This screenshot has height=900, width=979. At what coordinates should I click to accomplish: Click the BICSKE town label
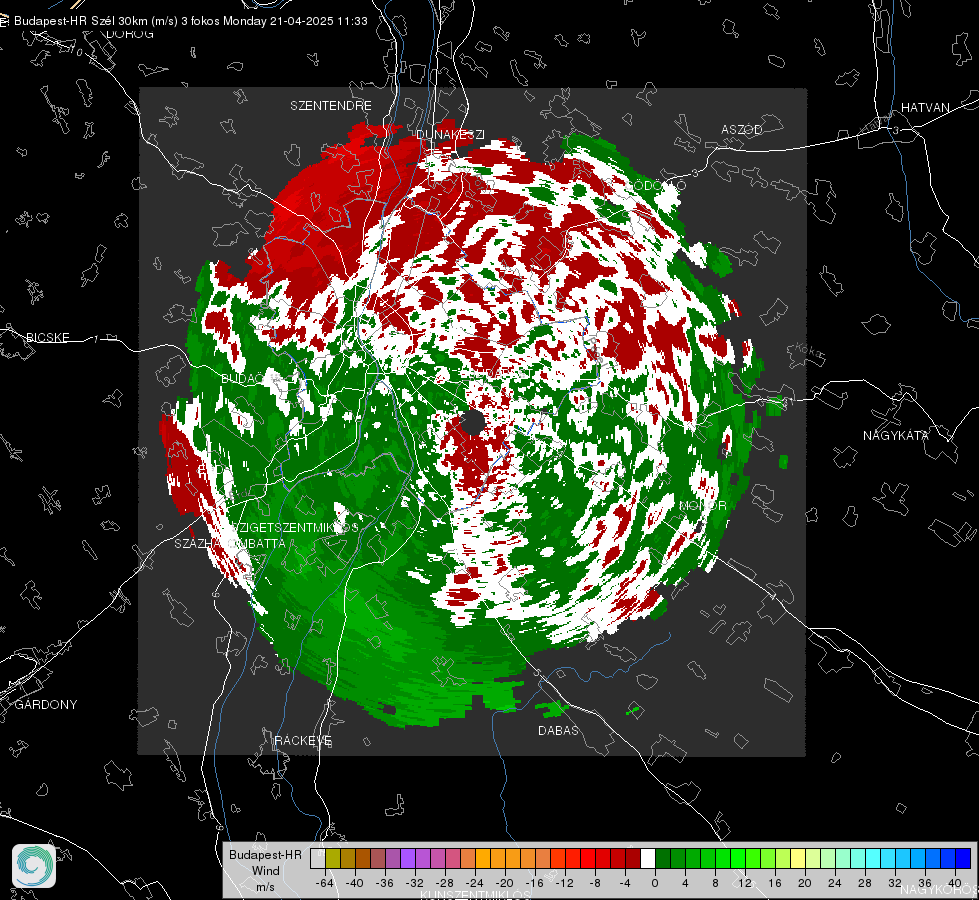click(47, 338)
